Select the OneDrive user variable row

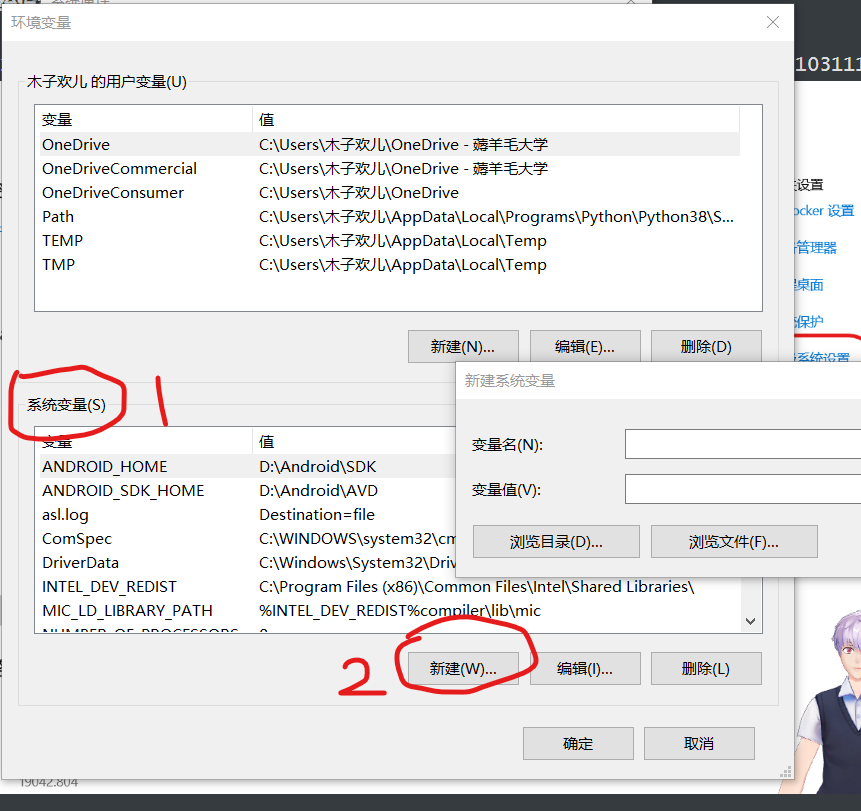389,144
